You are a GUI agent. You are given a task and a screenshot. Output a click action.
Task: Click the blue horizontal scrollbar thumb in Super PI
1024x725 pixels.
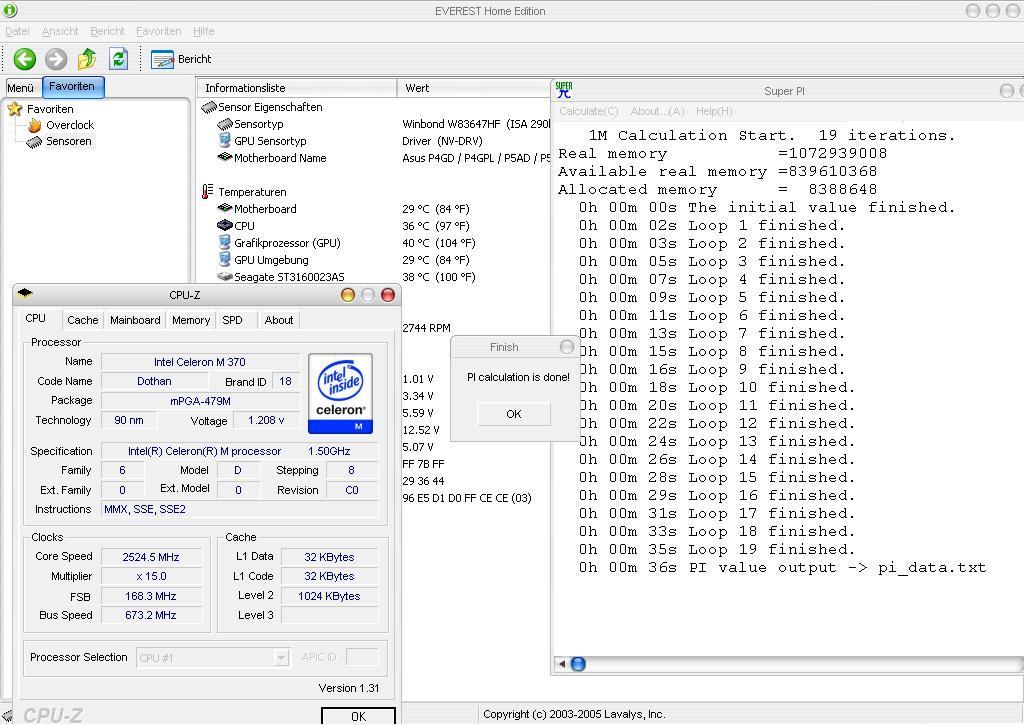point(579,664)
